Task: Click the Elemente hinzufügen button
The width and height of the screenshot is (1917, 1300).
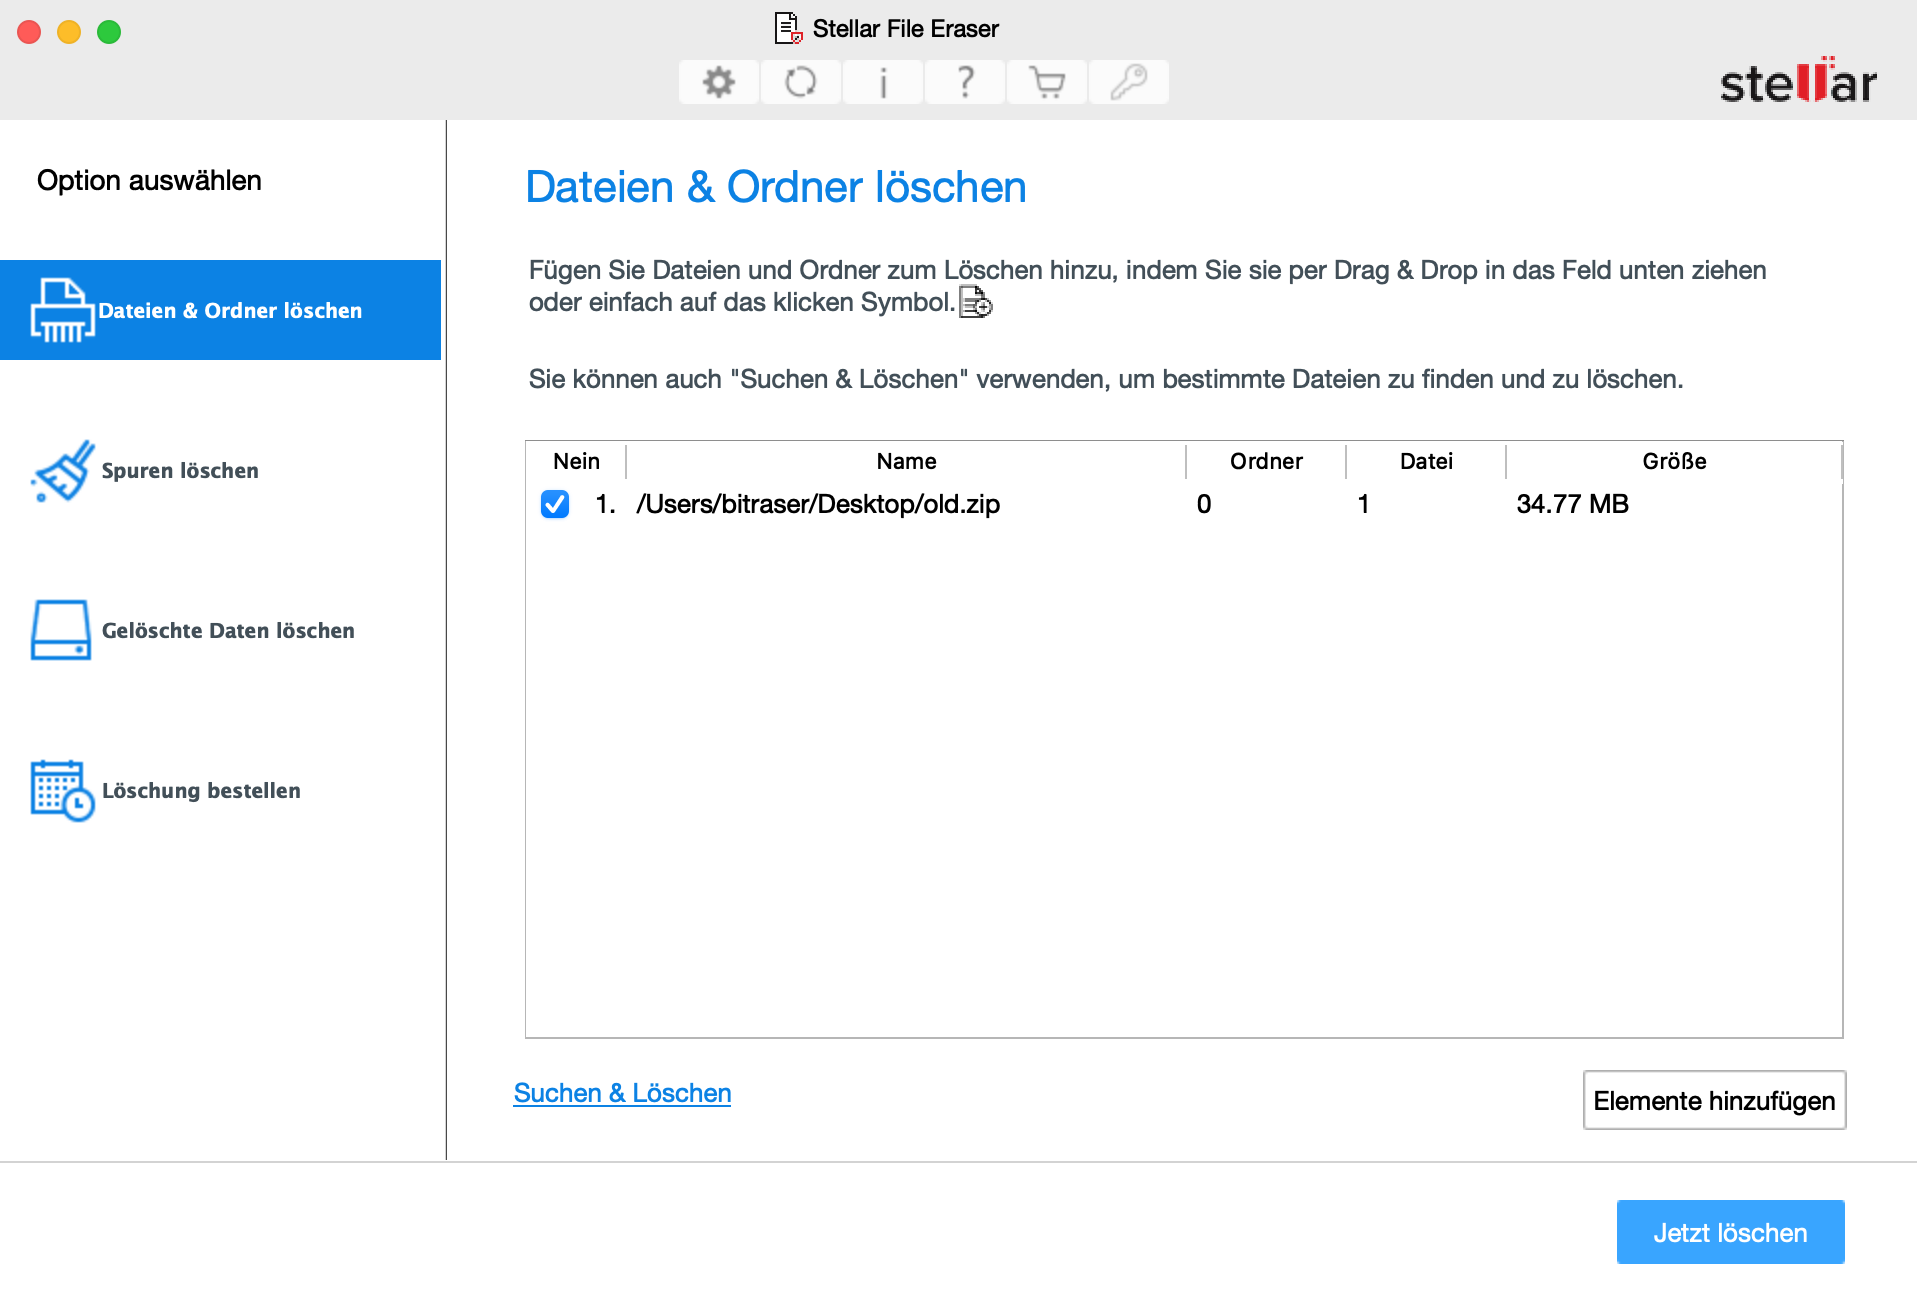Action: point(1714,1100)
